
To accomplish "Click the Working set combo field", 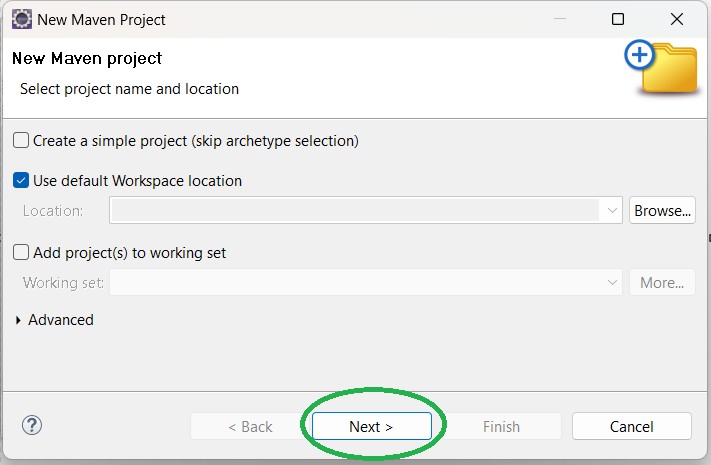I will click(355, 283).
